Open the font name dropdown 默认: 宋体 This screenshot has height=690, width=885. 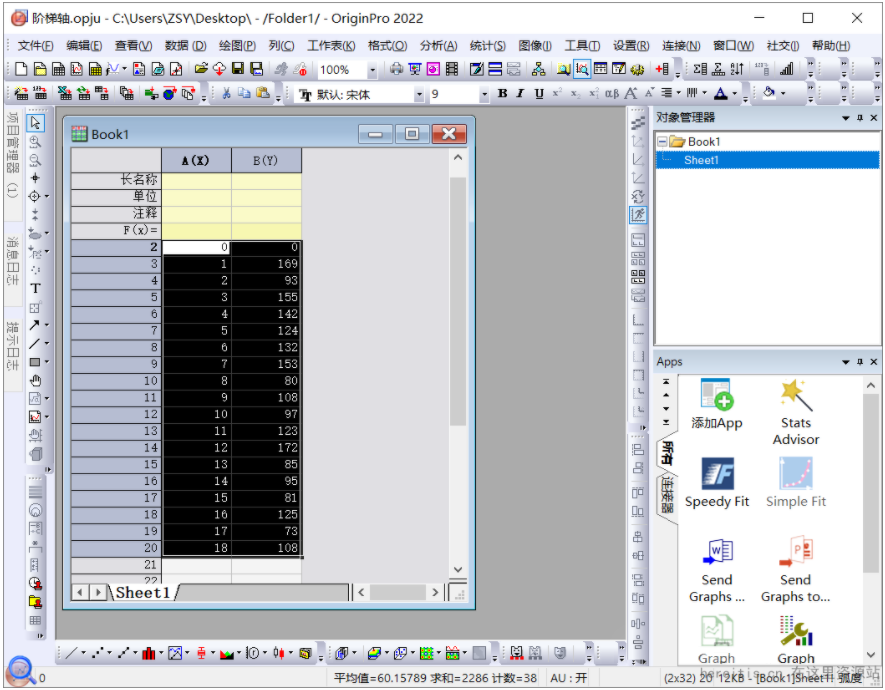[419, 94]
